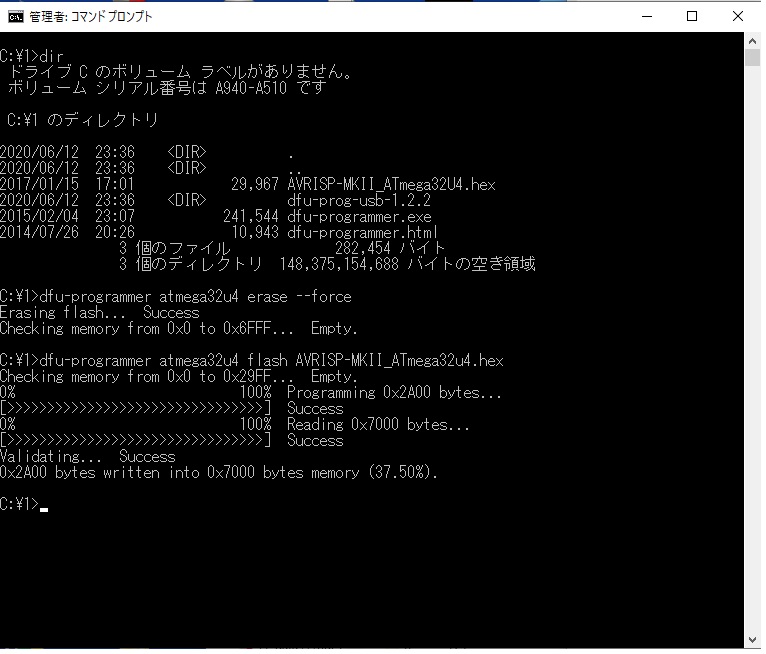Viewport: 766px width, 654px height.
Task: Click the flash AVRISP-MKII_ATmega32u4.hex command line
Action: pyautogui.click(x=252, y=360)
